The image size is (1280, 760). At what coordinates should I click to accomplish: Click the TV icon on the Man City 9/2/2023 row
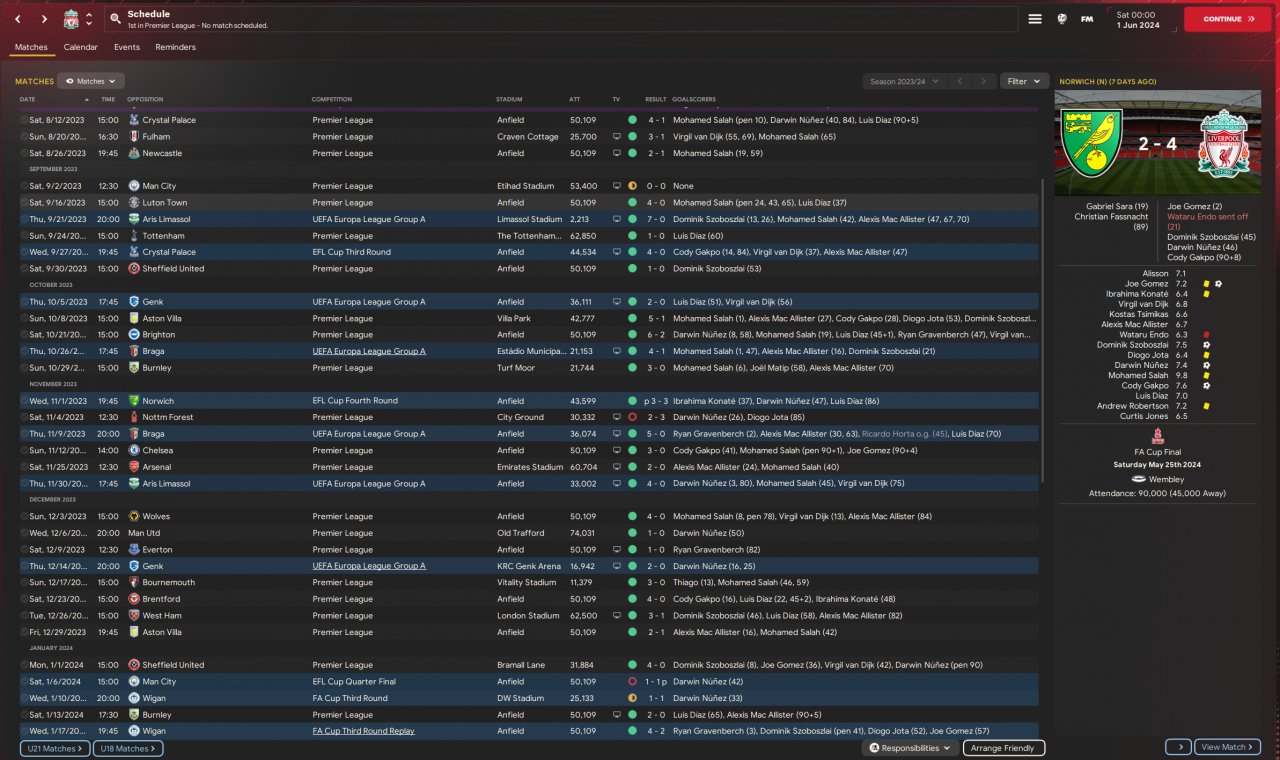point(617,186)
